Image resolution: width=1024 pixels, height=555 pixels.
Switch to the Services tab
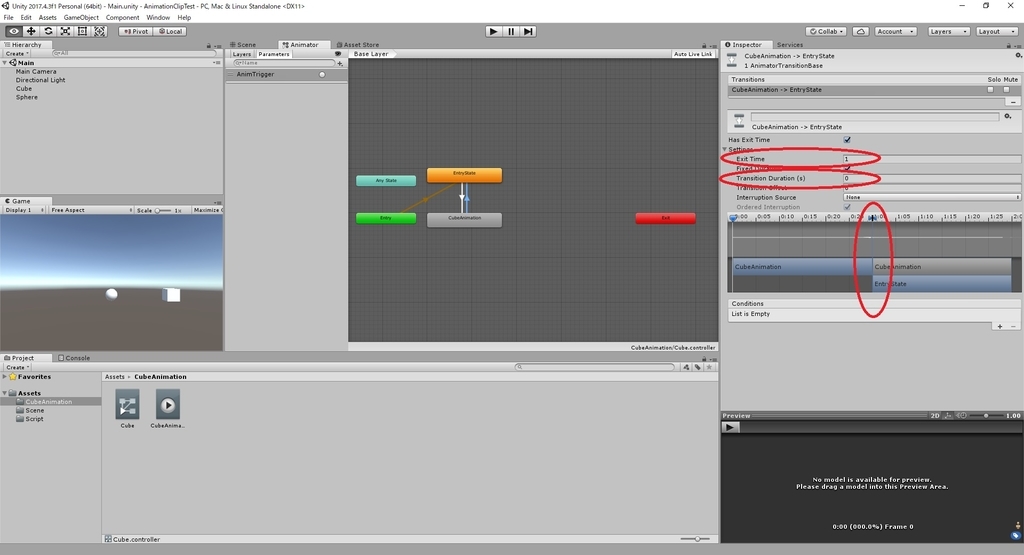790,45
